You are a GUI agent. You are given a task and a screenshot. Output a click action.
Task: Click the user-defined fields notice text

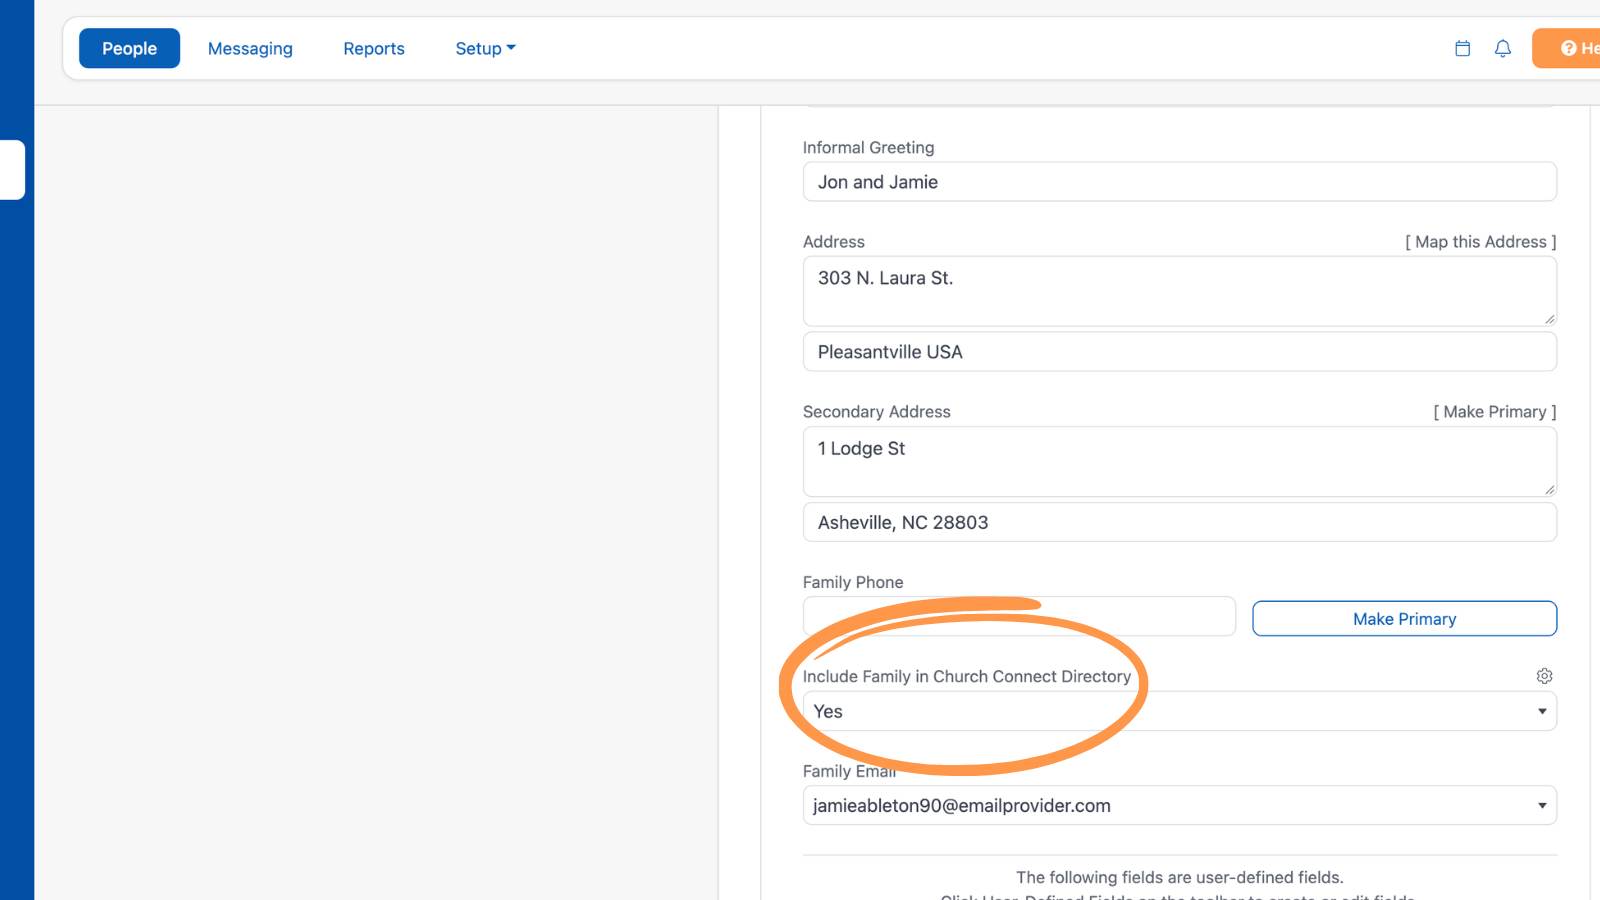tap(1179, 877)
